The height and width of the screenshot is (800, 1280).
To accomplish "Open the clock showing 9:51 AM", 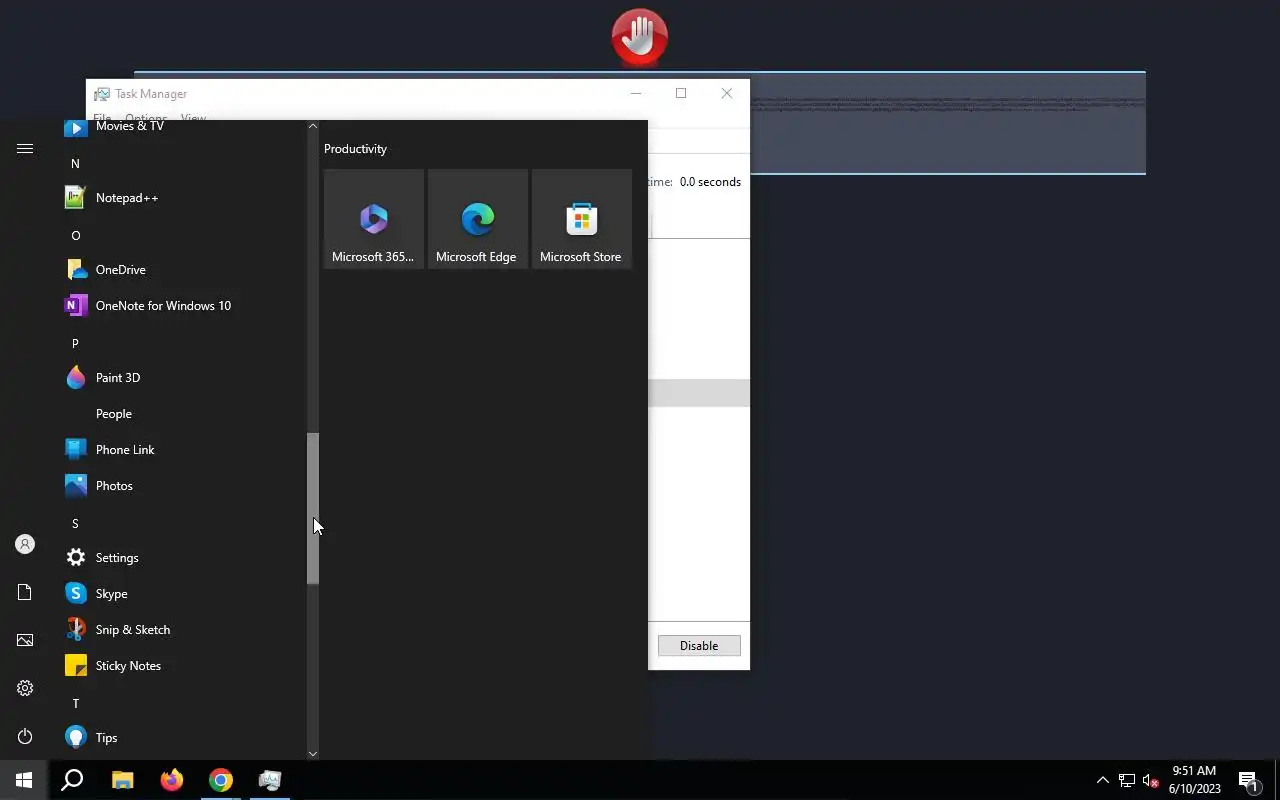I will 1194,780.
